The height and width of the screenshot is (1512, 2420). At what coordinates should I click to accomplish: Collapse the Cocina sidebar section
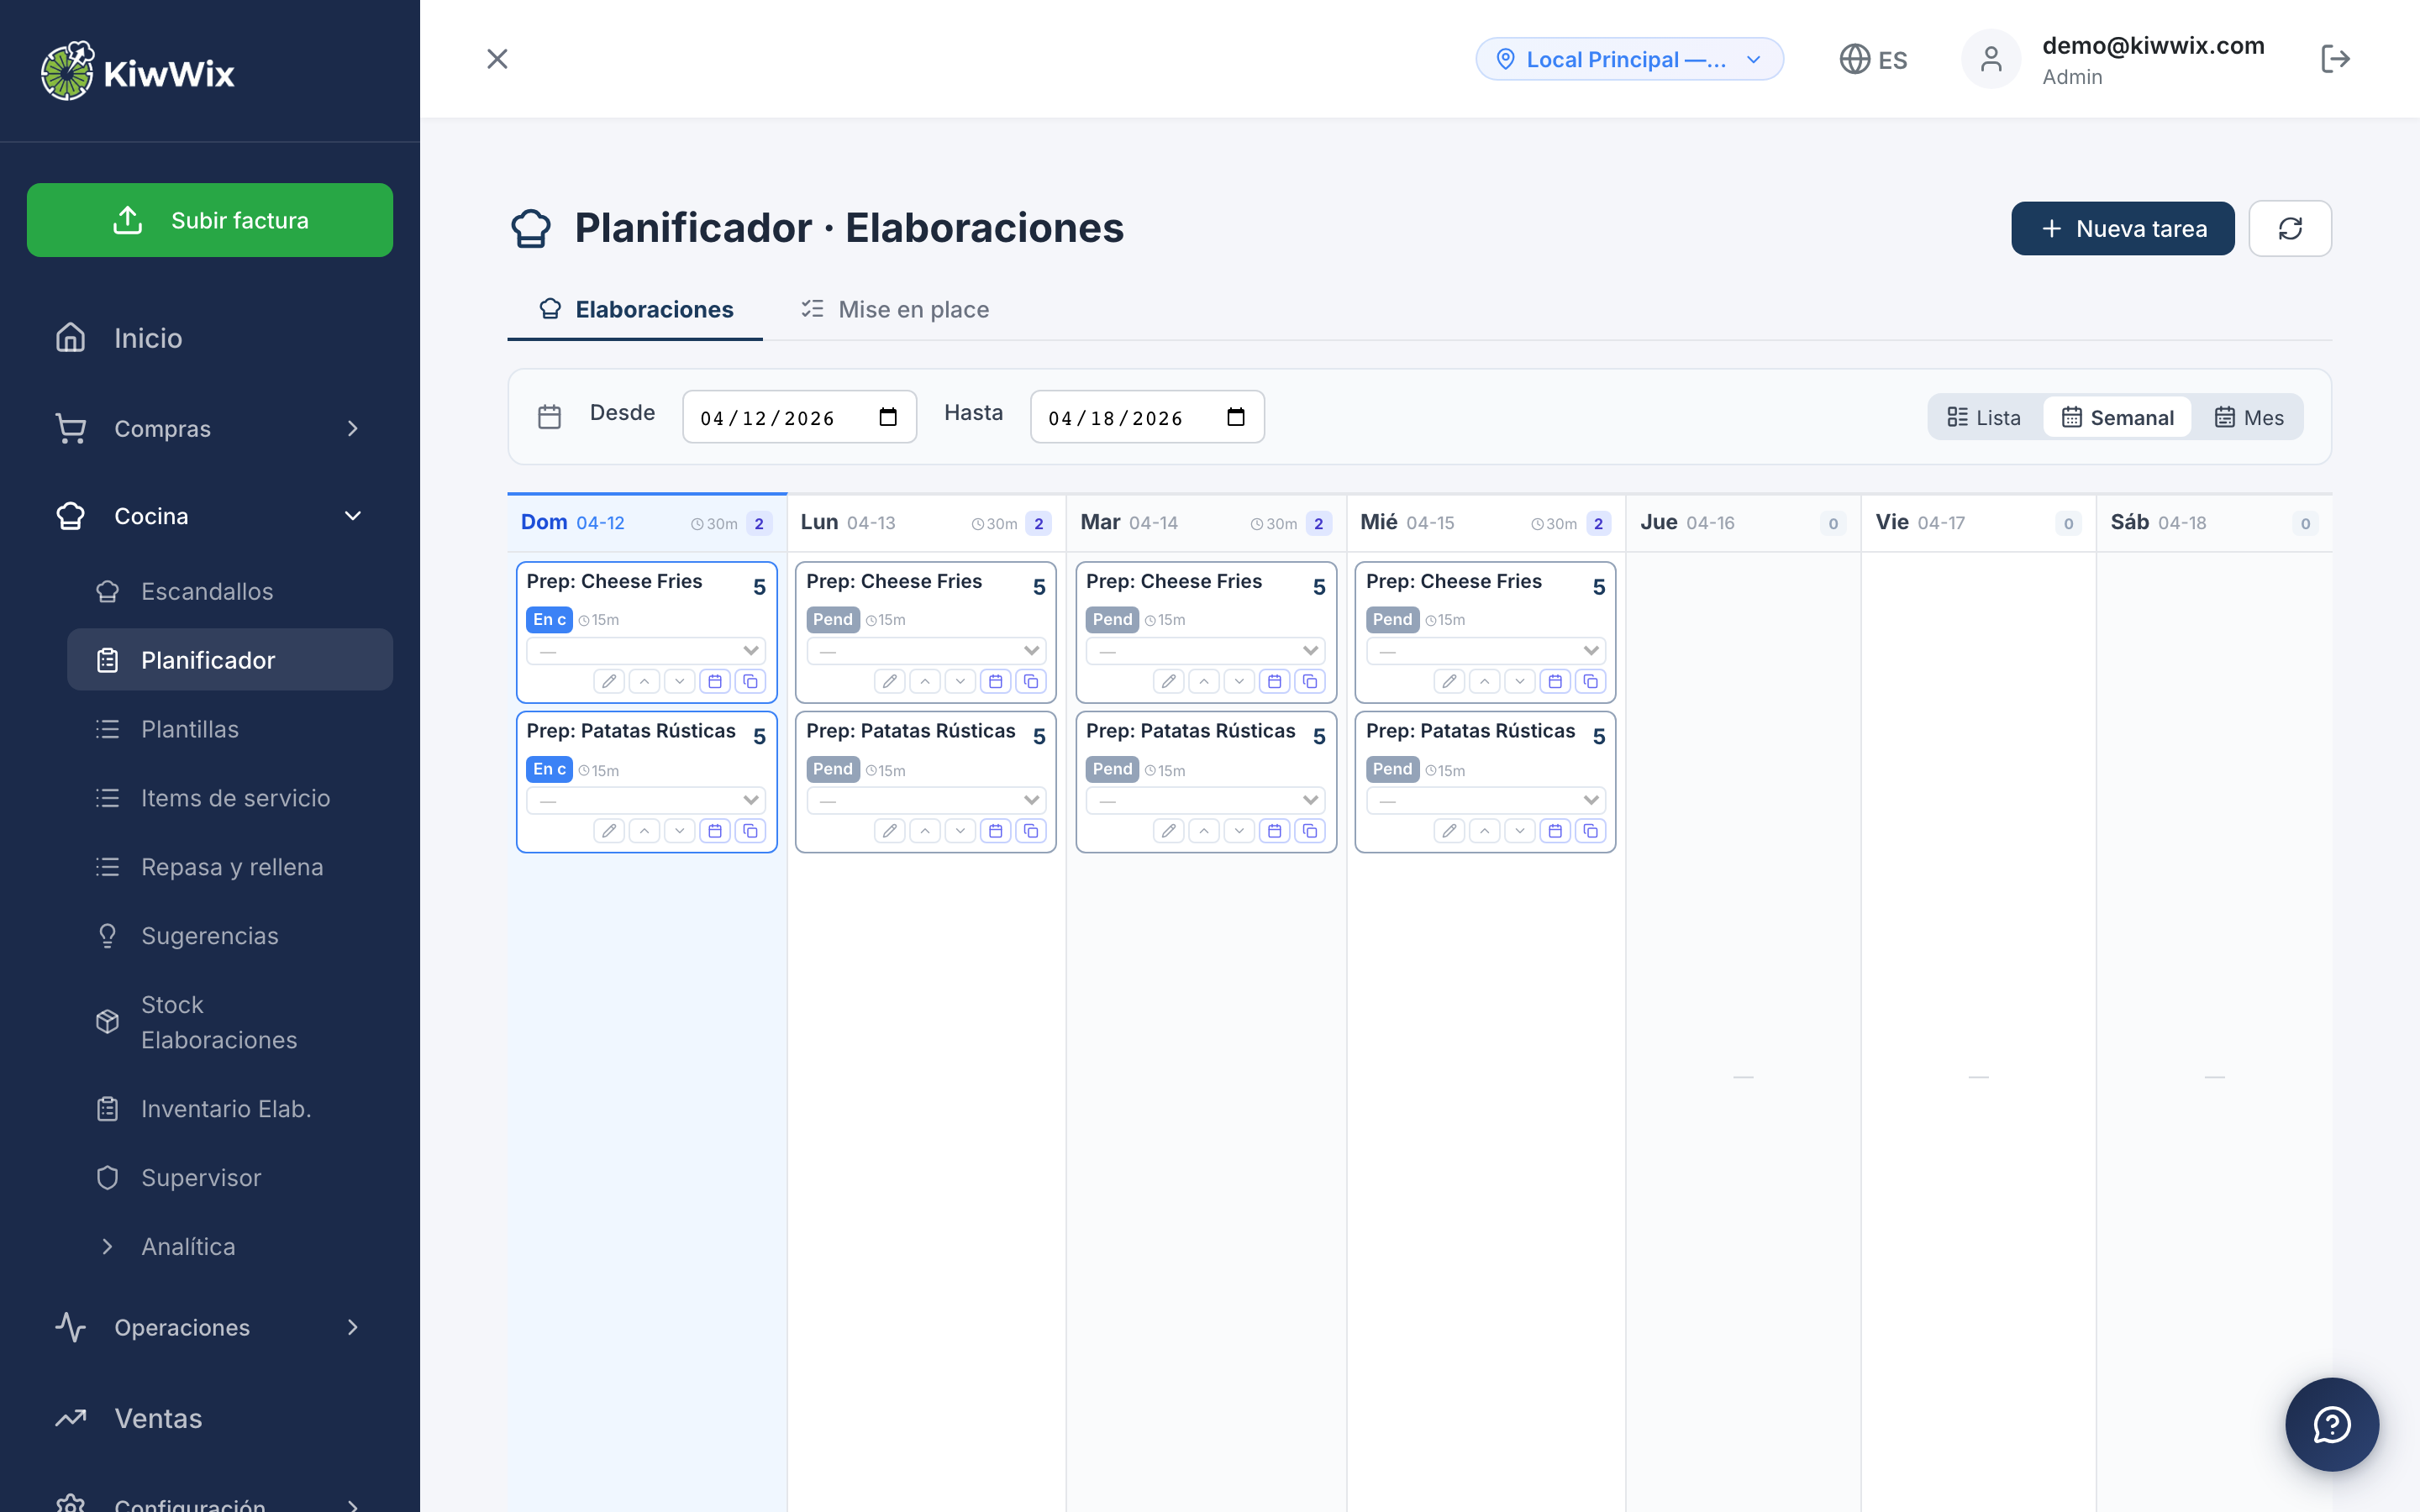352,516
